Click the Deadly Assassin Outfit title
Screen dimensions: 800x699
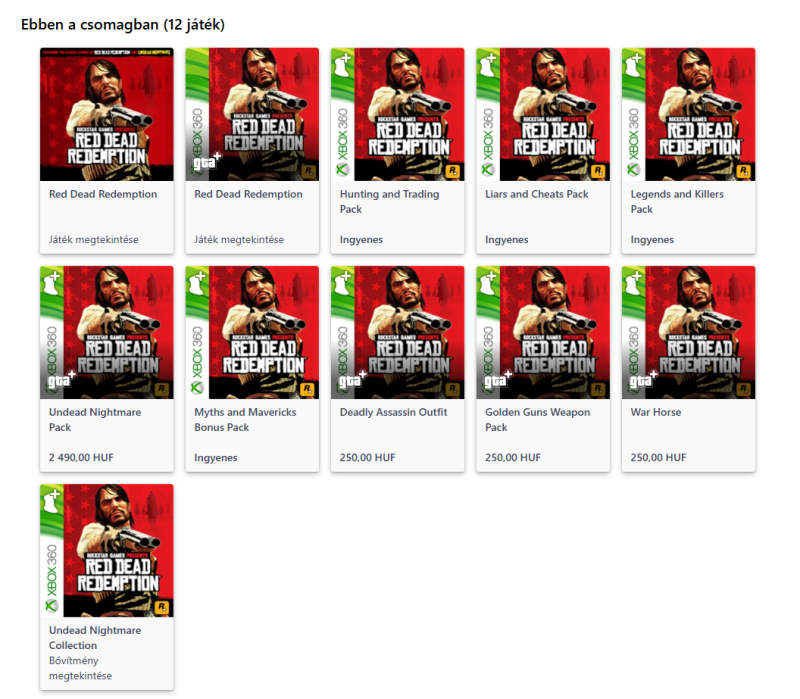tap(393, 412)
